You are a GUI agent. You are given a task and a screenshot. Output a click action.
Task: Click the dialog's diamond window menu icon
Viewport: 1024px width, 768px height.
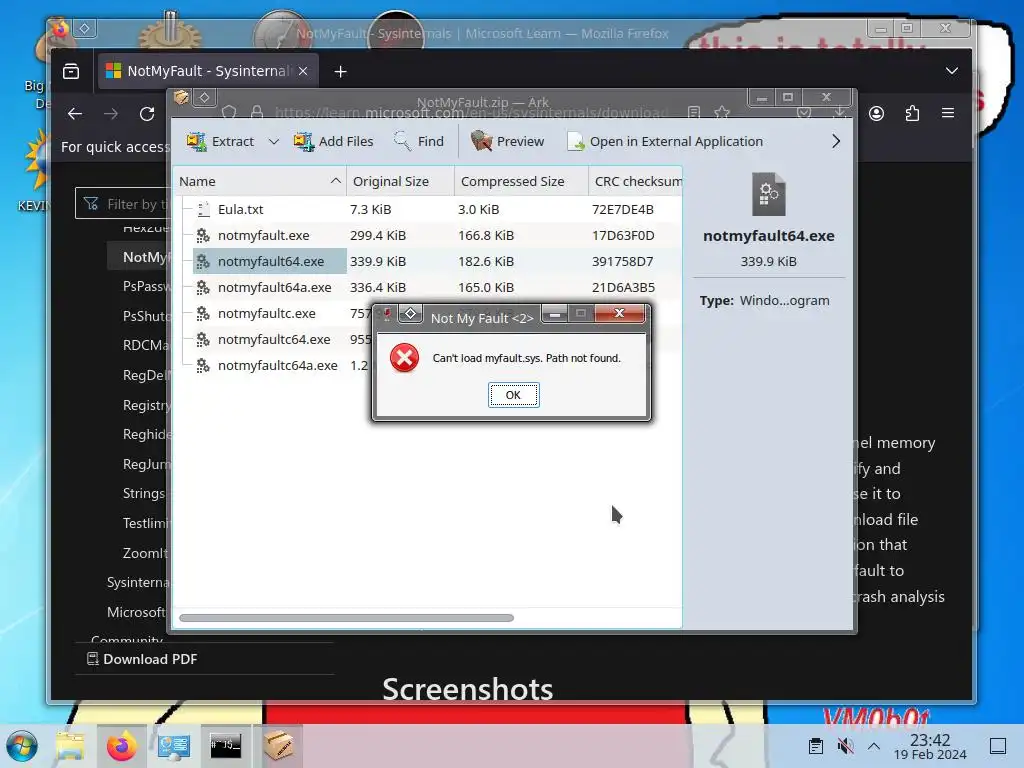point(410,313)
